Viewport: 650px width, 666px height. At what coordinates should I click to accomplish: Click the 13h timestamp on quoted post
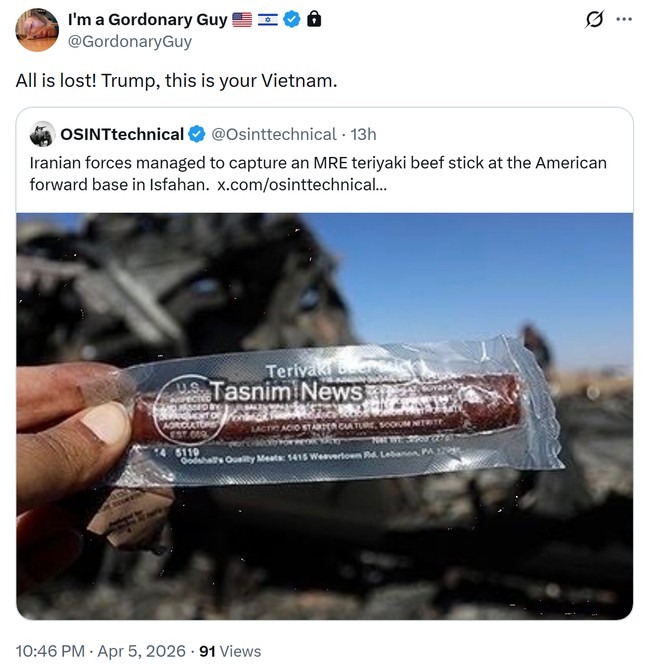point(363,135)
